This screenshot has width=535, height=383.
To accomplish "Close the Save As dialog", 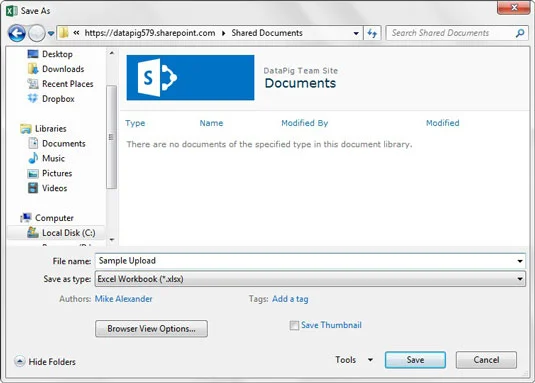I will pos(514,8).
